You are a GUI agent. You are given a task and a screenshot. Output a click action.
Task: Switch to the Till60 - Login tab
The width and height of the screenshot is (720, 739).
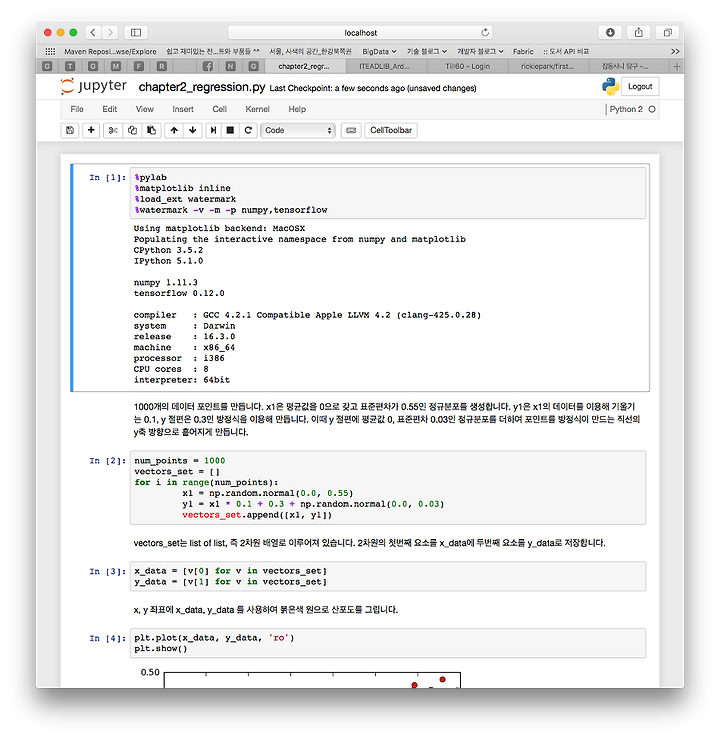click(x=467, y=66)
